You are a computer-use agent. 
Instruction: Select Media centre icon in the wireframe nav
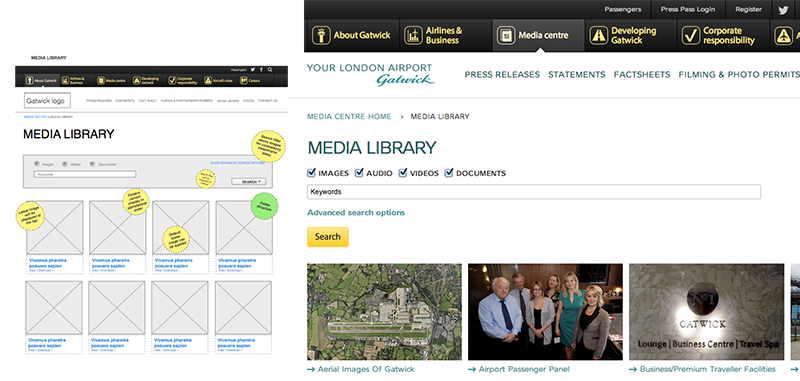click(101, 80)
